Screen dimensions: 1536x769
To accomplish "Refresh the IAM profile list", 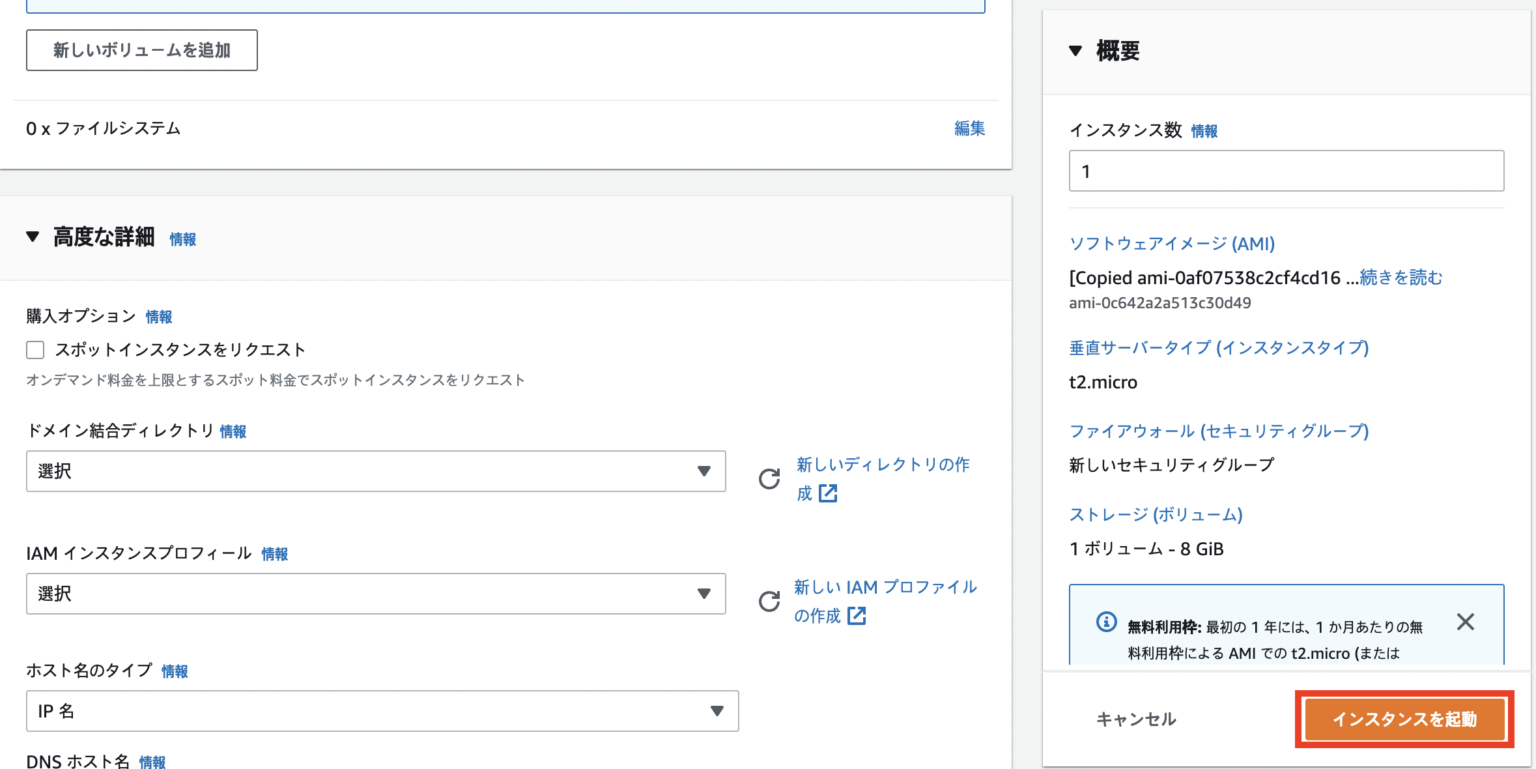I will [x=768, y=601].
